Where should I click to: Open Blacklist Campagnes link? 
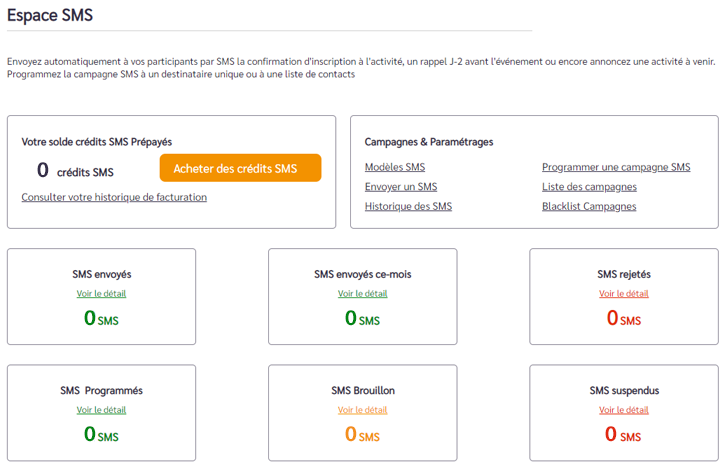589,206
